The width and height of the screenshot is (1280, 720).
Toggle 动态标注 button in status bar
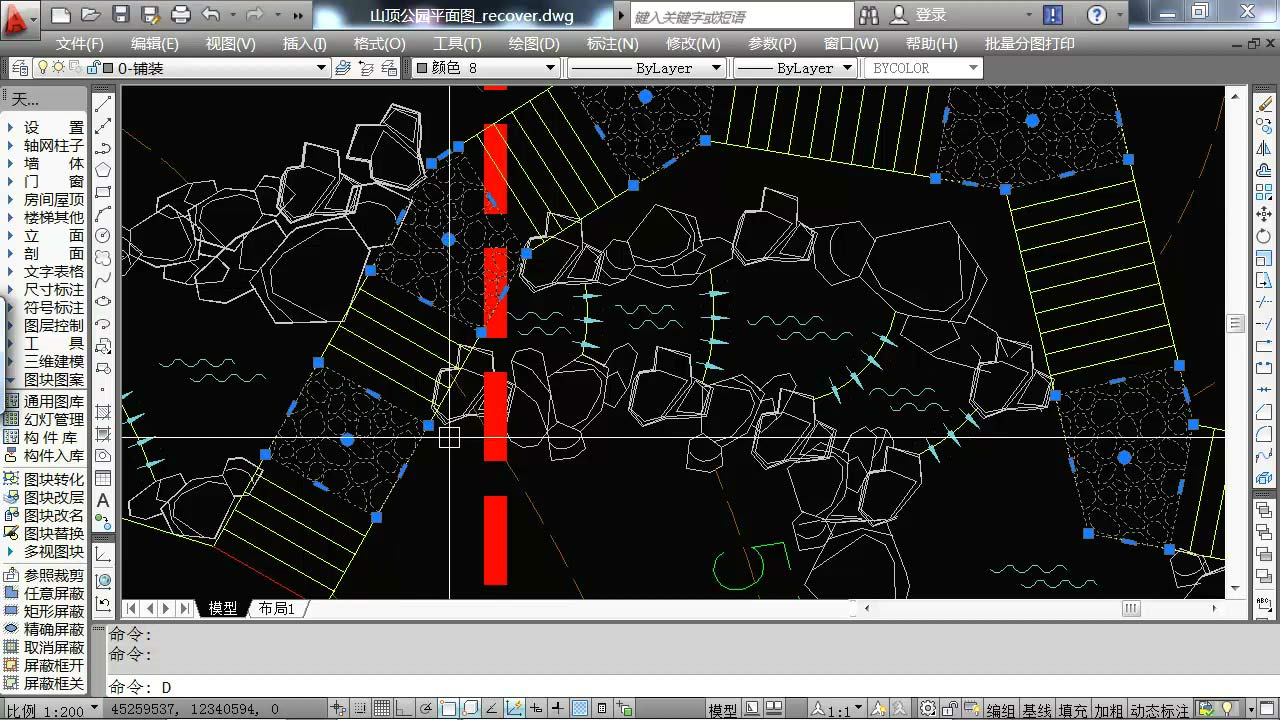tap(1160, 710)
